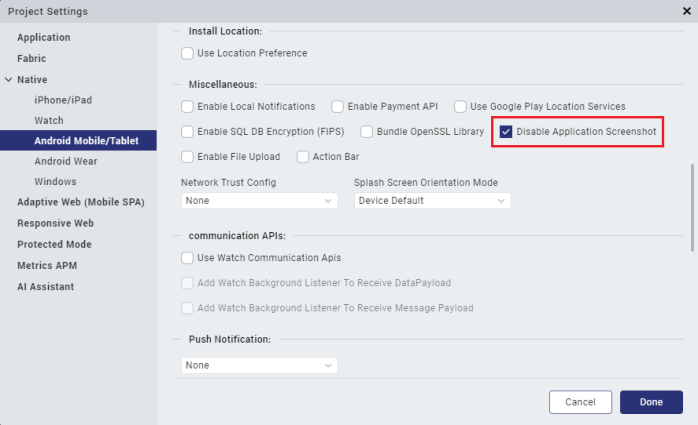This screenshot has width=698, height=425.
Task: Uncheck Disable Application Screenshot
Action: pos(507,131)
